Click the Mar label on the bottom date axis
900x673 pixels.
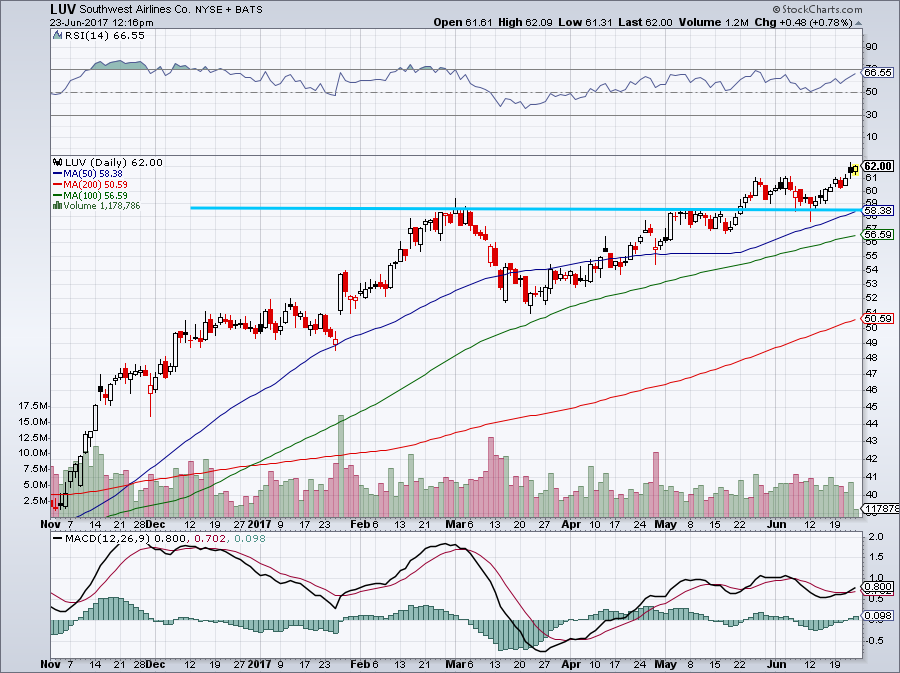coord(455,665)
